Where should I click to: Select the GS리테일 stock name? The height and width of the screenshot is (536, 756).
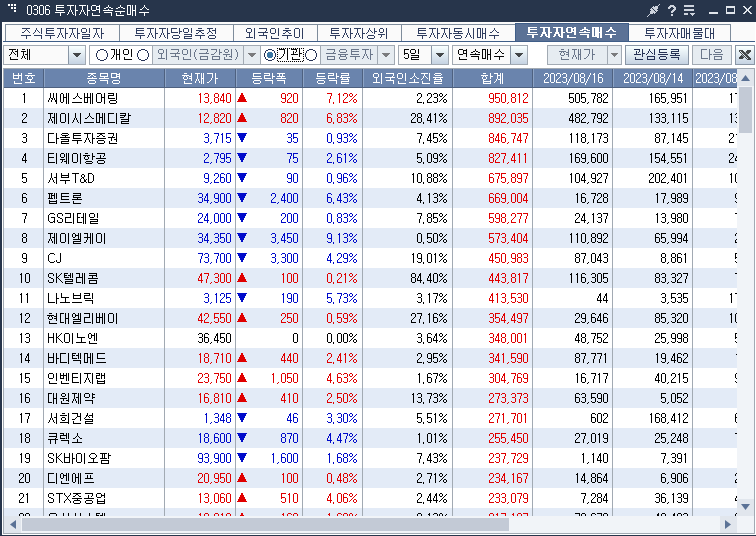tap(73, 218)
